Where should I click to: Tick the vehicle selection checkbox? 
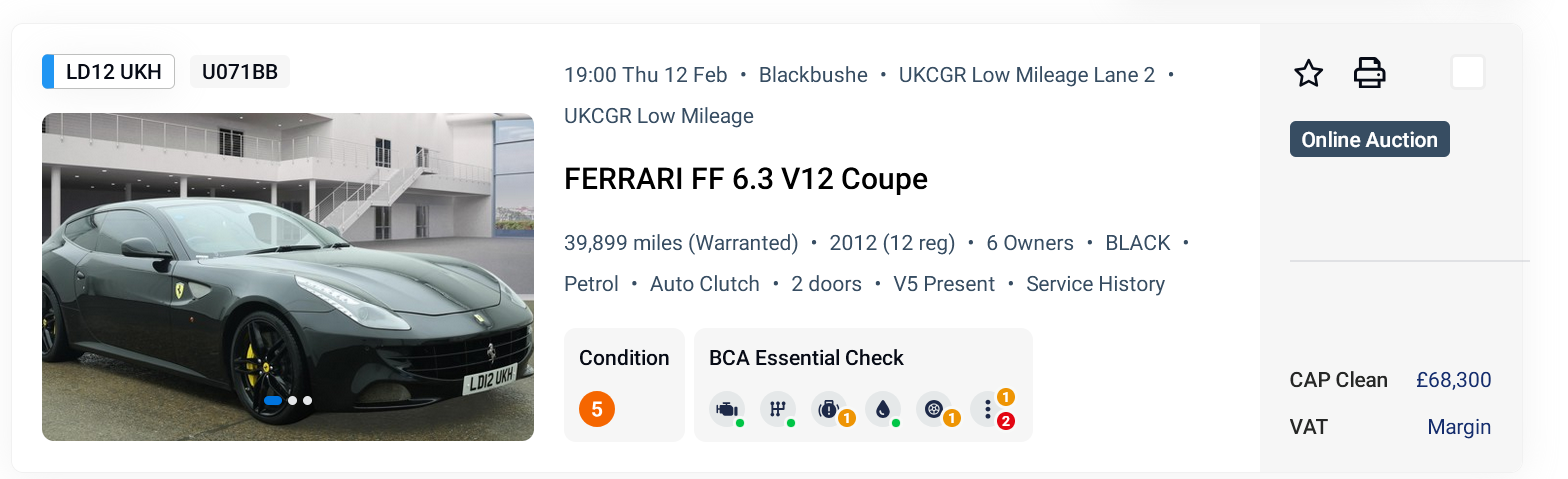(1467, 73)
